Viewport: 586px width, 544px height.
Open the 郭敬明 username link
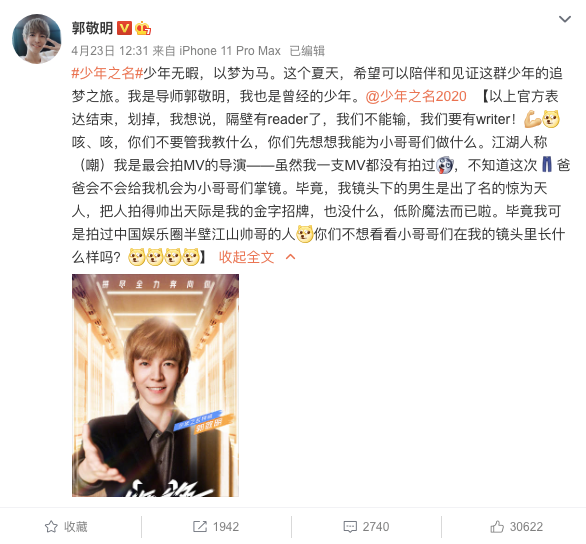92,28
